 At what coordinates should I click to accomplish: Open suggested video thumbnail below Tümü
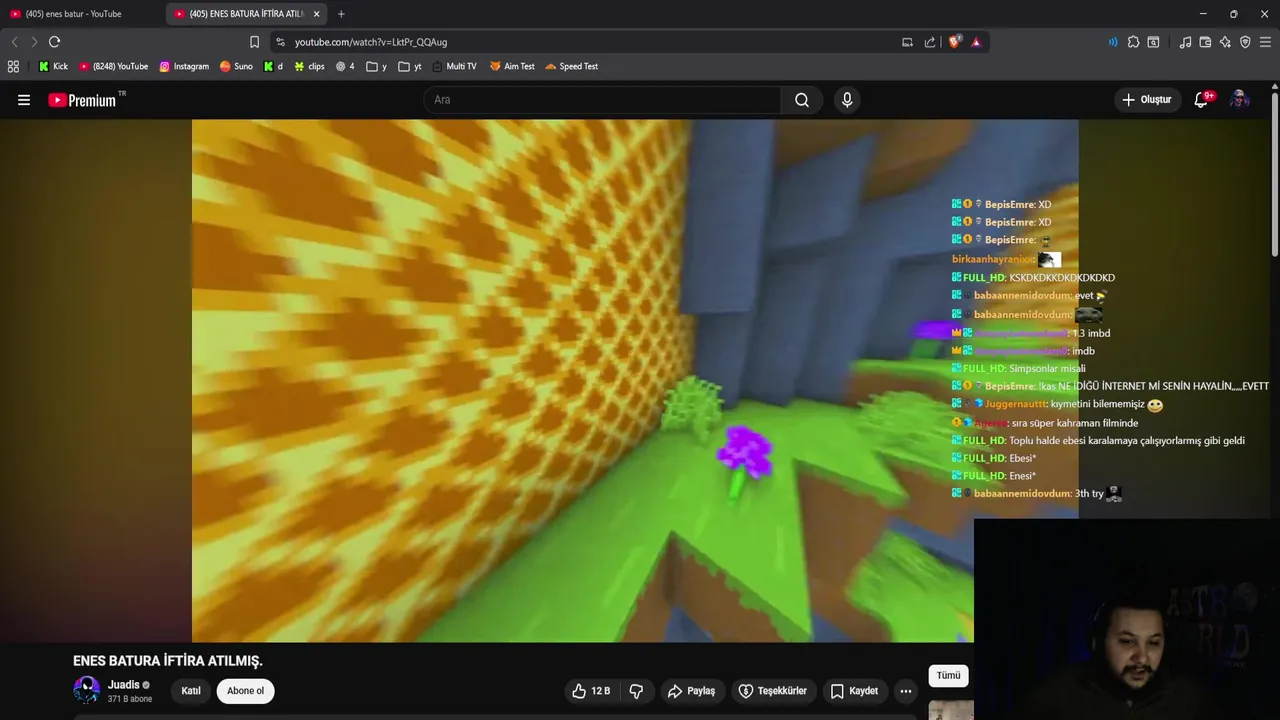coord(951,710)
